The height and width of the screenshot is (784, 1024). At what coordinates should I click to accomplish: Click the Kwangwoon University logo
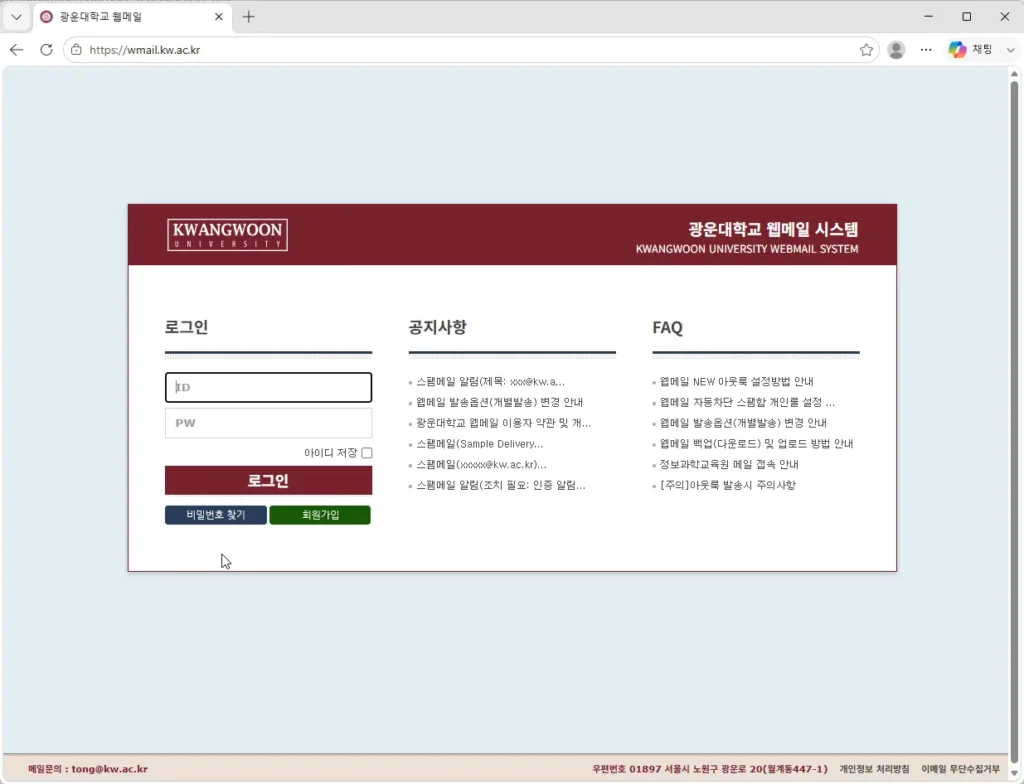227,235
